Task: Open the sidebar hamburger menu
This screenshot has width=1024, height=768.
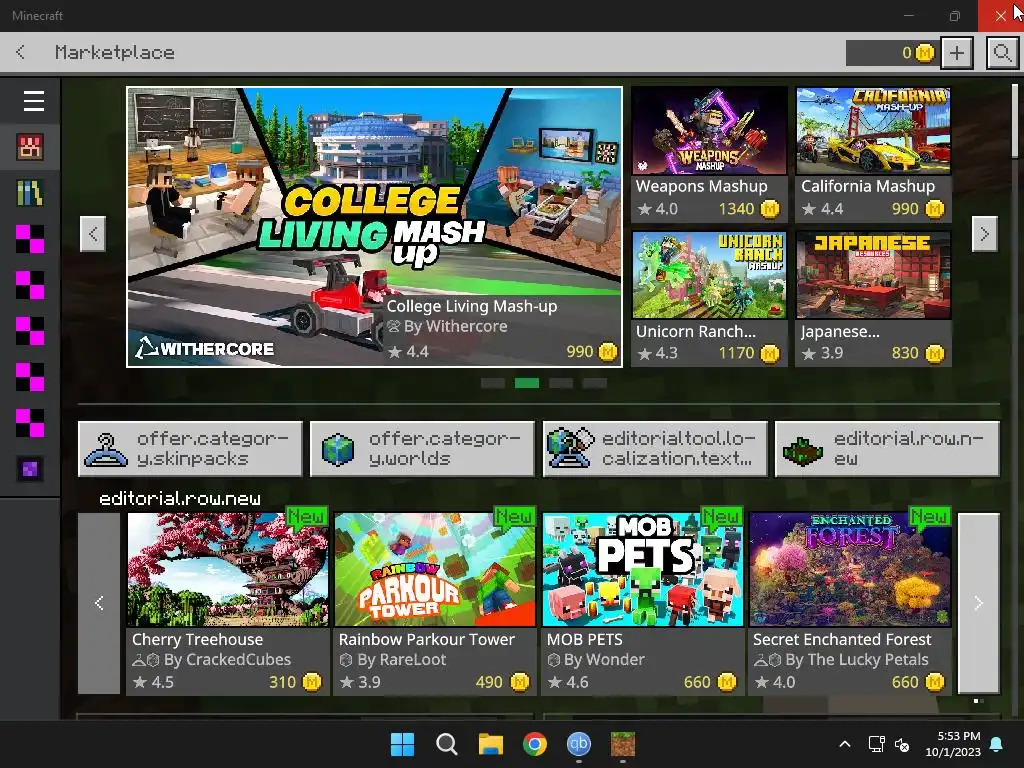Action: coord(33,101)
